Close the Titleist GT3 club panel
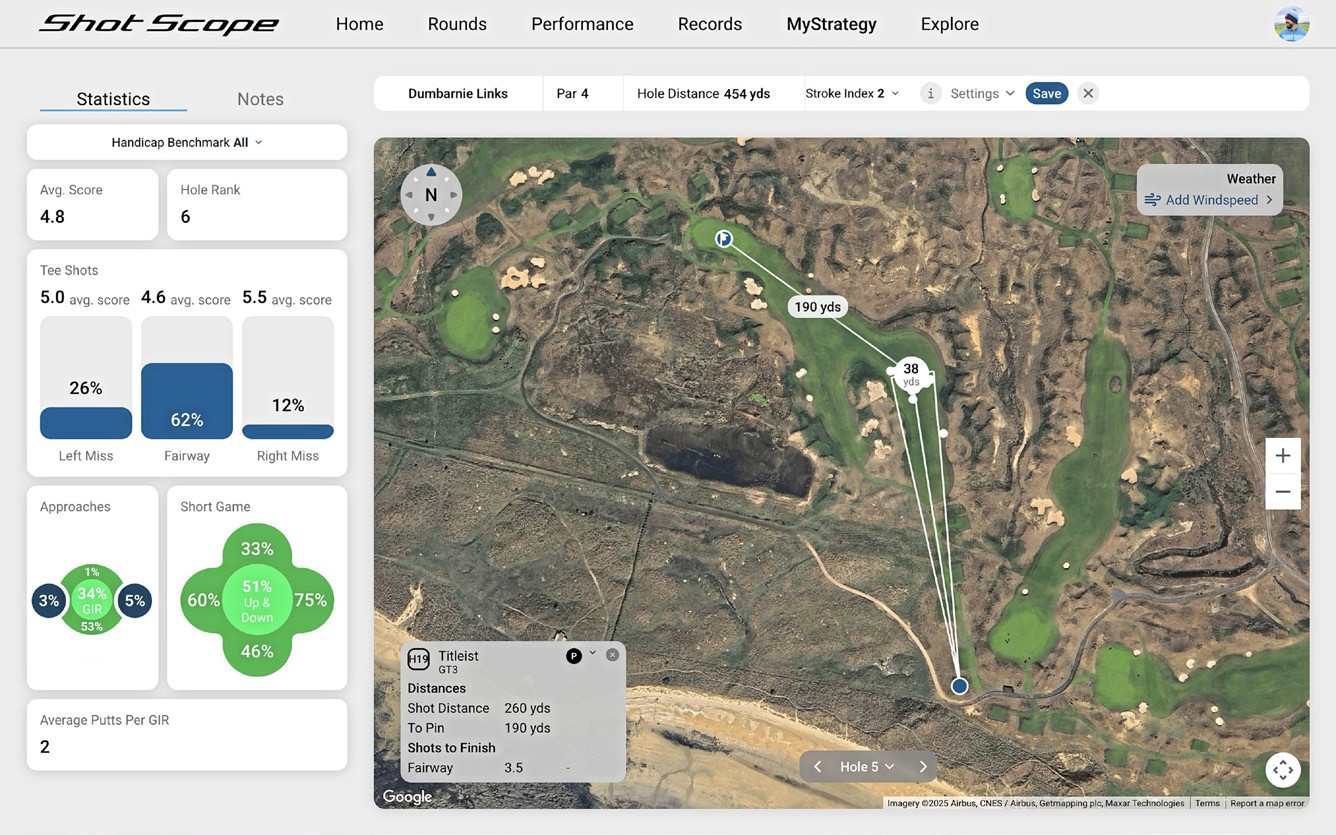1336x835 pixels. (x=612, y=655)
